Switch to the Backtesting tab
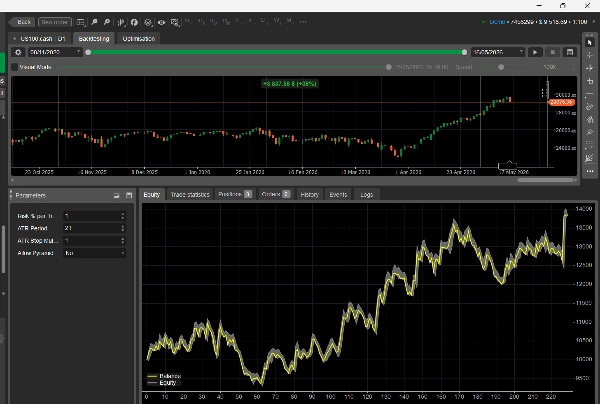This screenshot has height=404, width=600. tap(94, 39)
